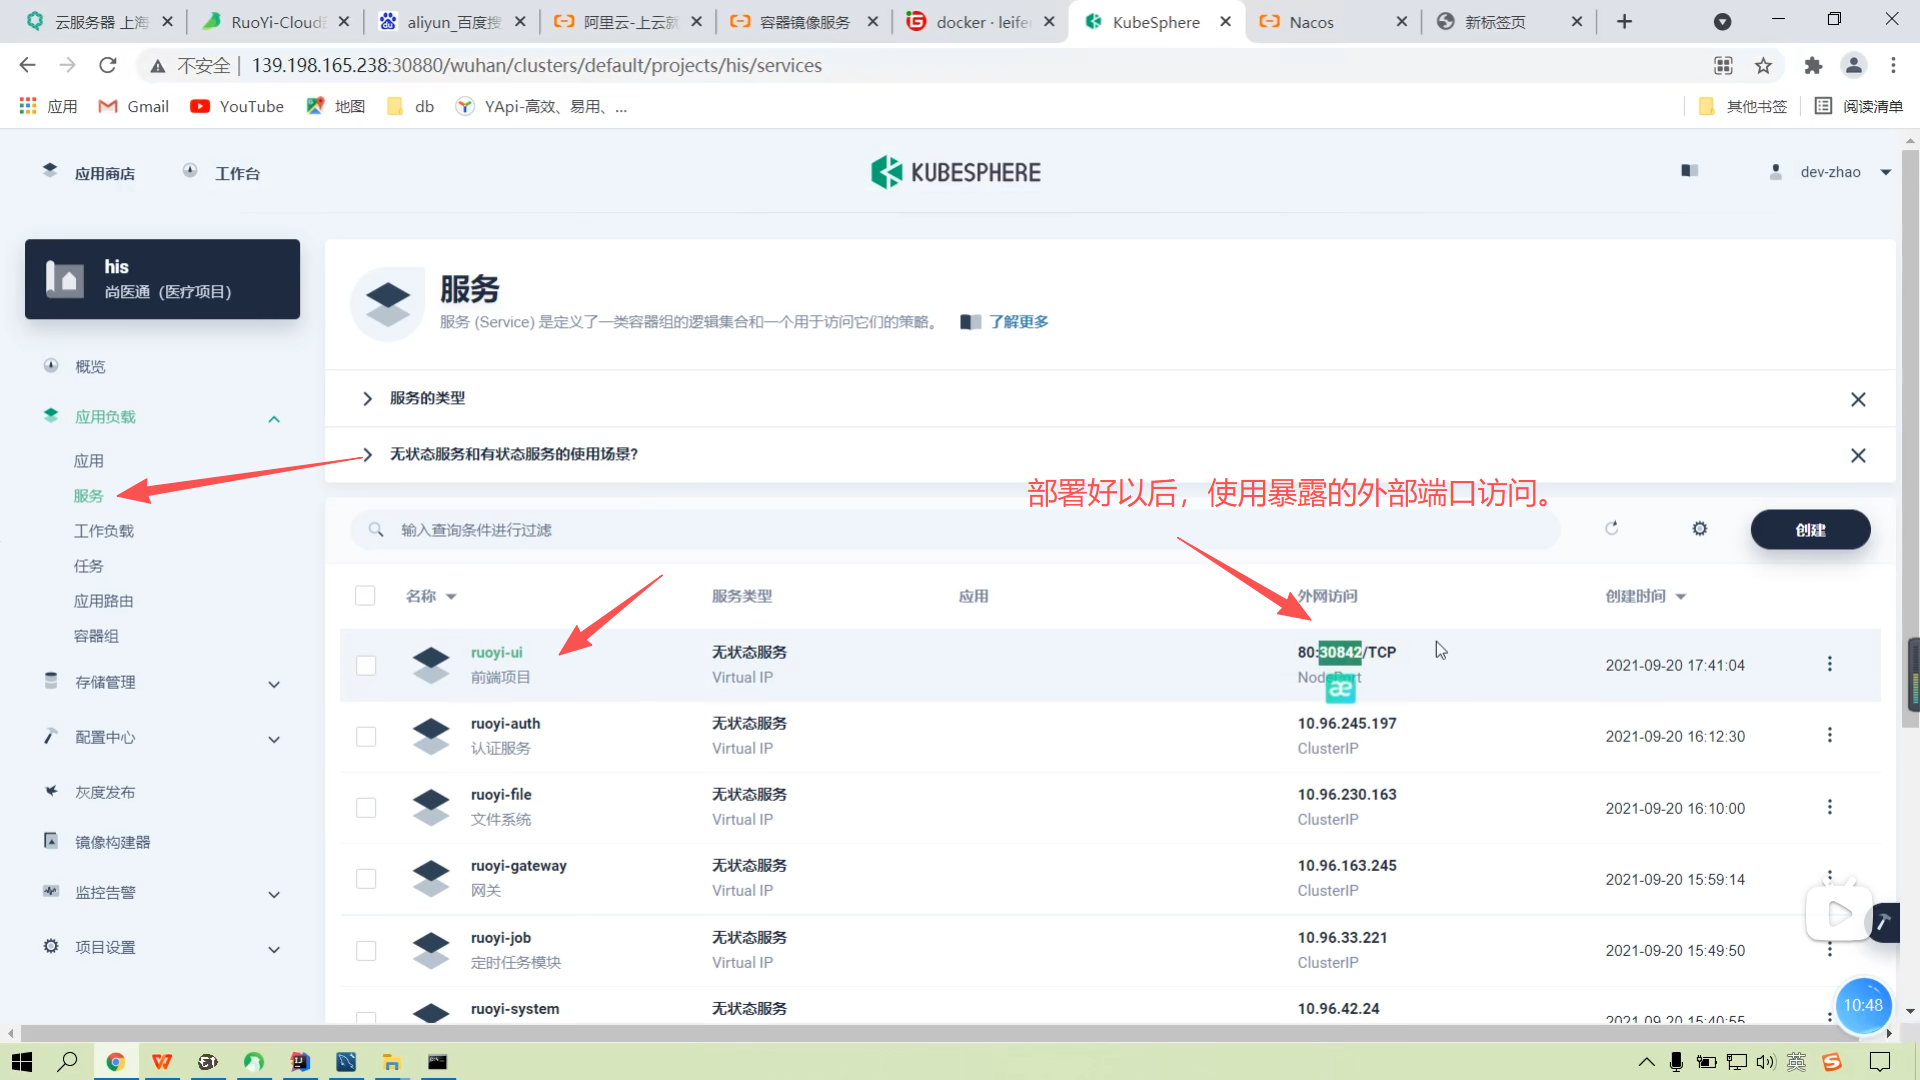
Task: Switch to the RuoYi-Cloud browser tab
Action: (278, 22)
